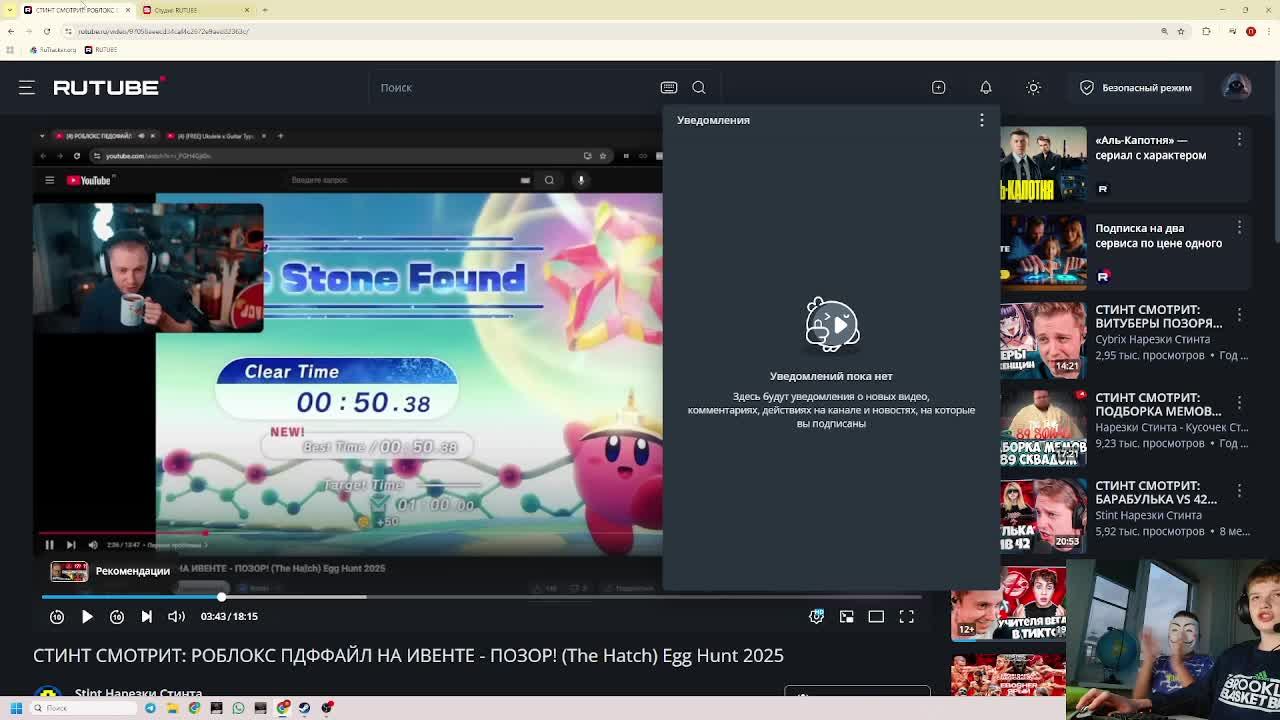Image resolution: width=1280 pixels, height=720 pixels.
Task: Open Подписка на два сервиса title link
Action: pyautogui.click(x=1159, y=236)
